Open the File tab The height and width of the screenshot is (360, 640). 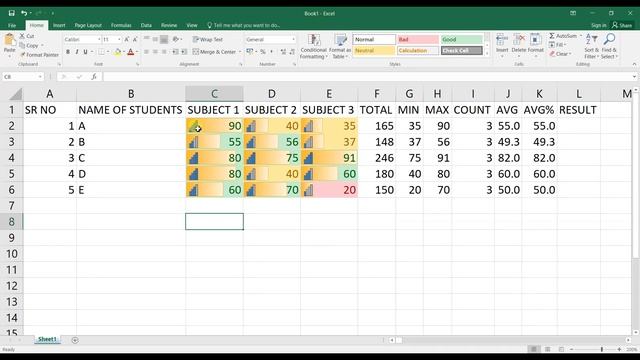pos(12,25)
